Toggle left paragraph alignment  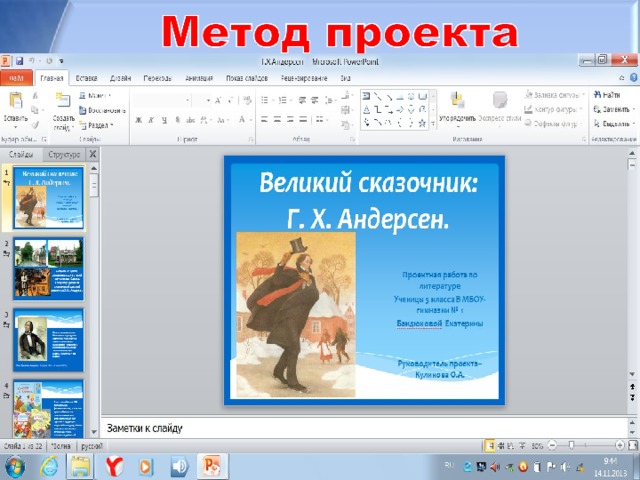(264, 119)
